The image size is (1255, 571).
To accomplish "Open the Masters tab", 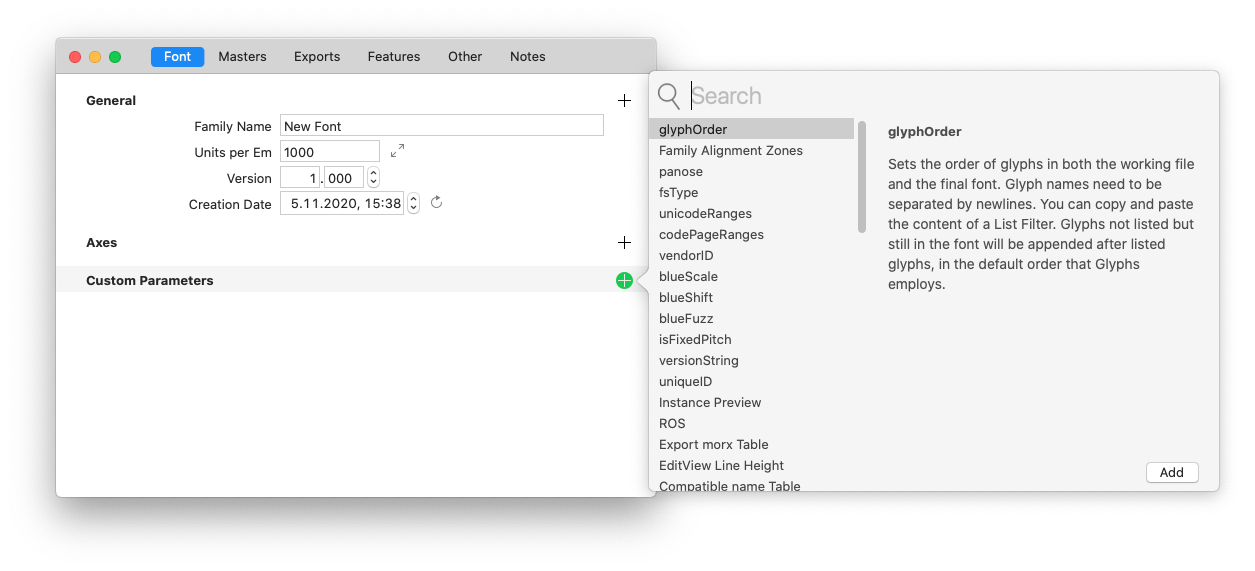I will (242, 57).
